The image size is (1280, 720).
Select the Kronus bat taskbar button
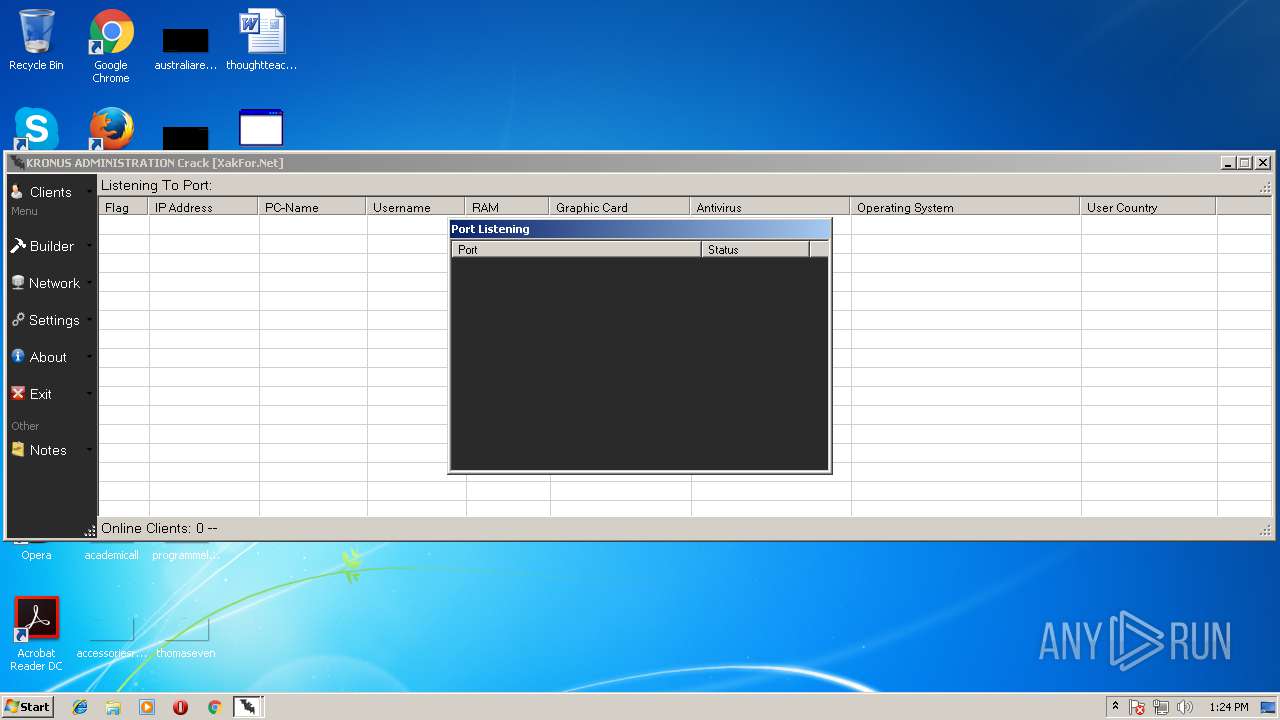(247, 707)
